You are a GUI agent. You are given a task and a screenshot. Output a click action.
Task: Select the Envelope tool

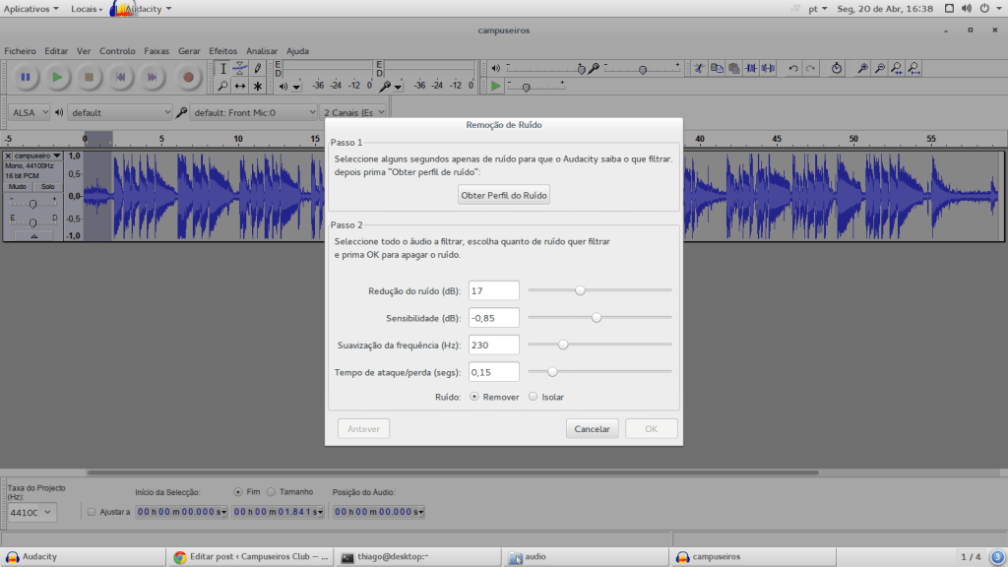click(x=240, y=69)
